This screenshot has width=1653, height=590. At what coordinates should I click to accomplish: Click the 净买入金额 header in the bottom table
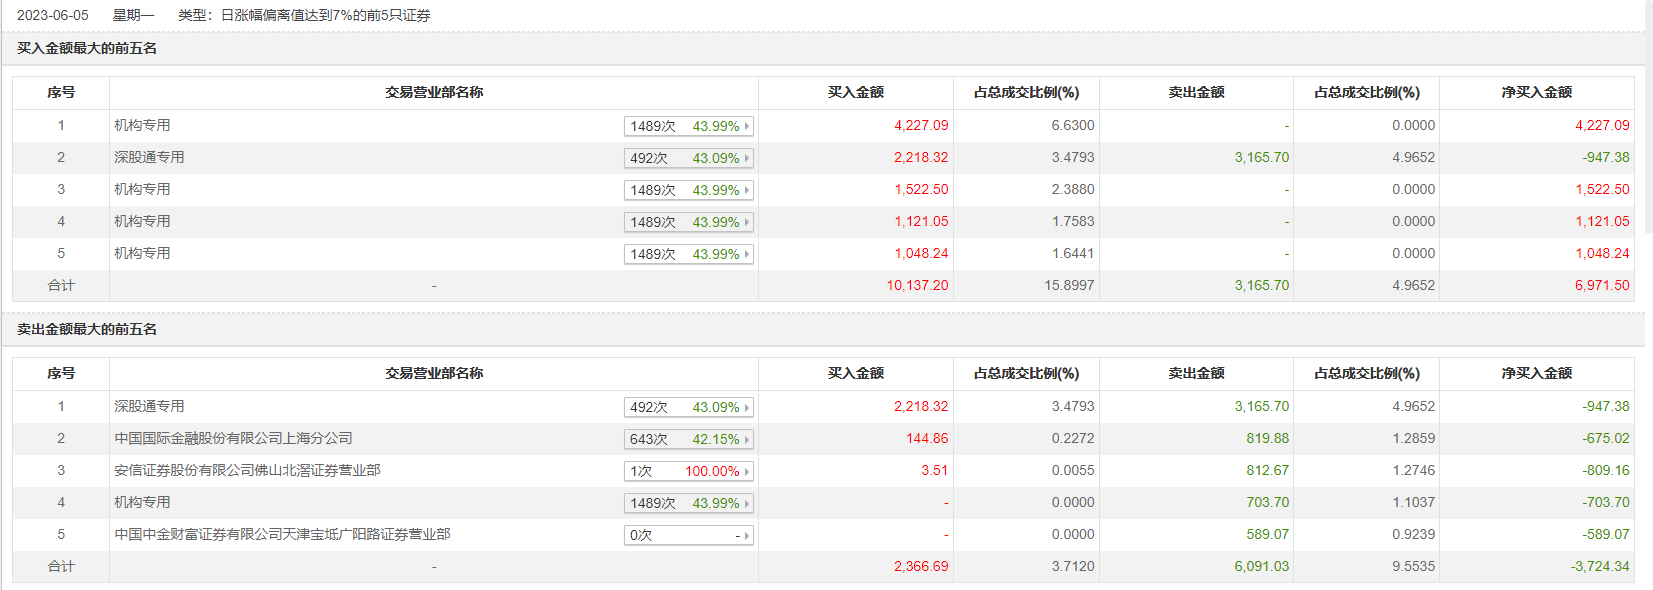click(1536, 373)
